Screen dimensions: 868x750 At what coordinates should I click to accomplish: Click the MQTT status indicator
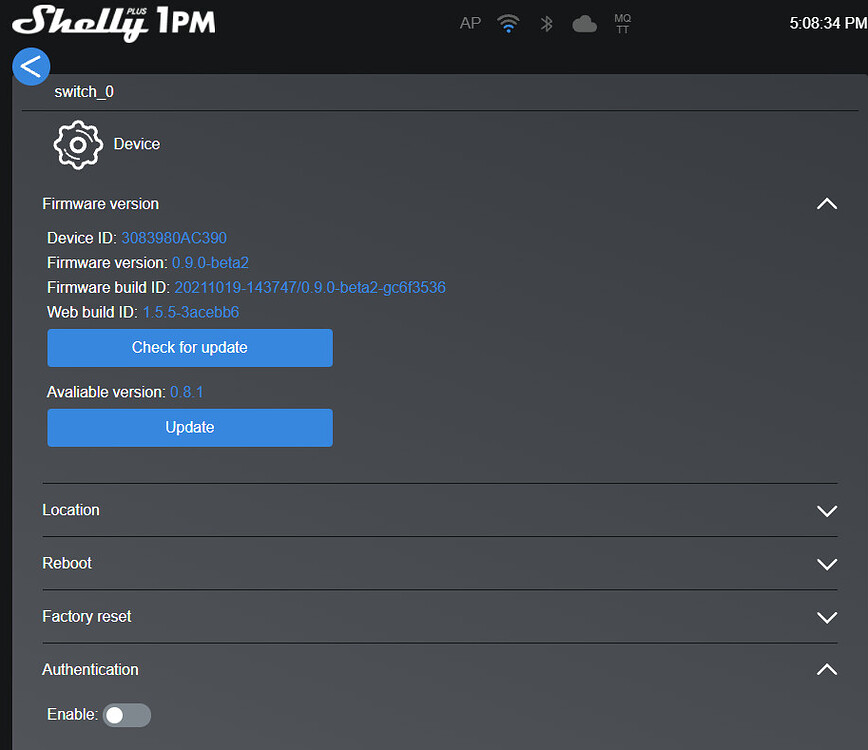coord(622,23)
